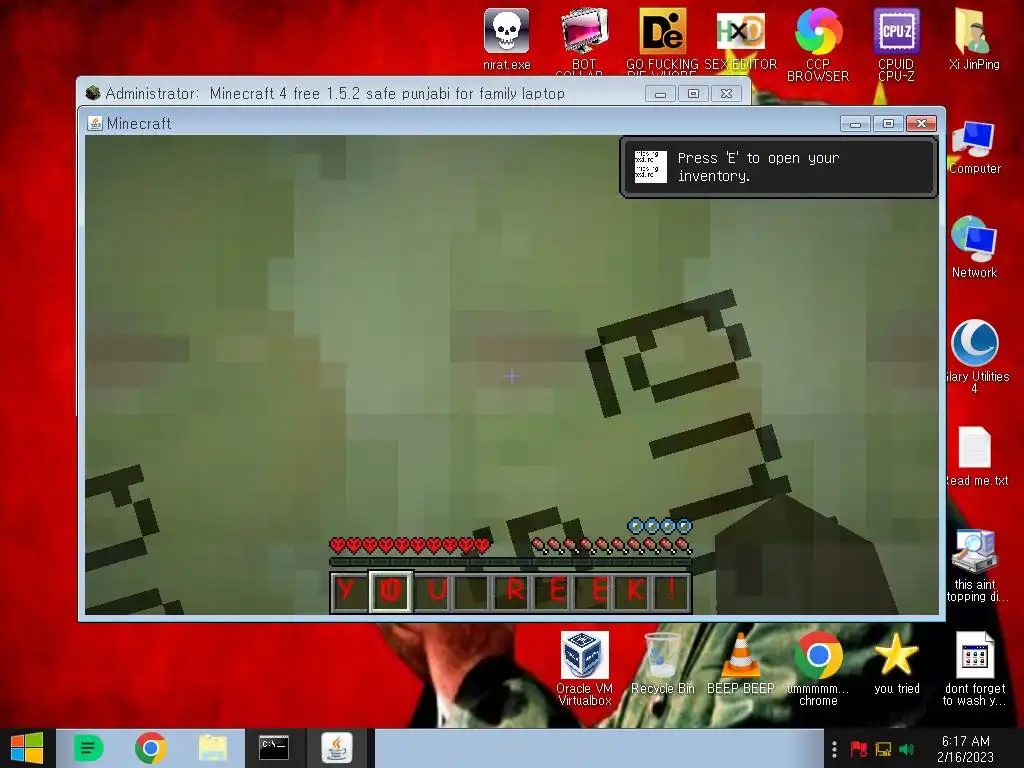Screen dimensions: 1024x768
Task: Click the 'Press E to open your inventory' toast
Action: click(x=778, y=167)
